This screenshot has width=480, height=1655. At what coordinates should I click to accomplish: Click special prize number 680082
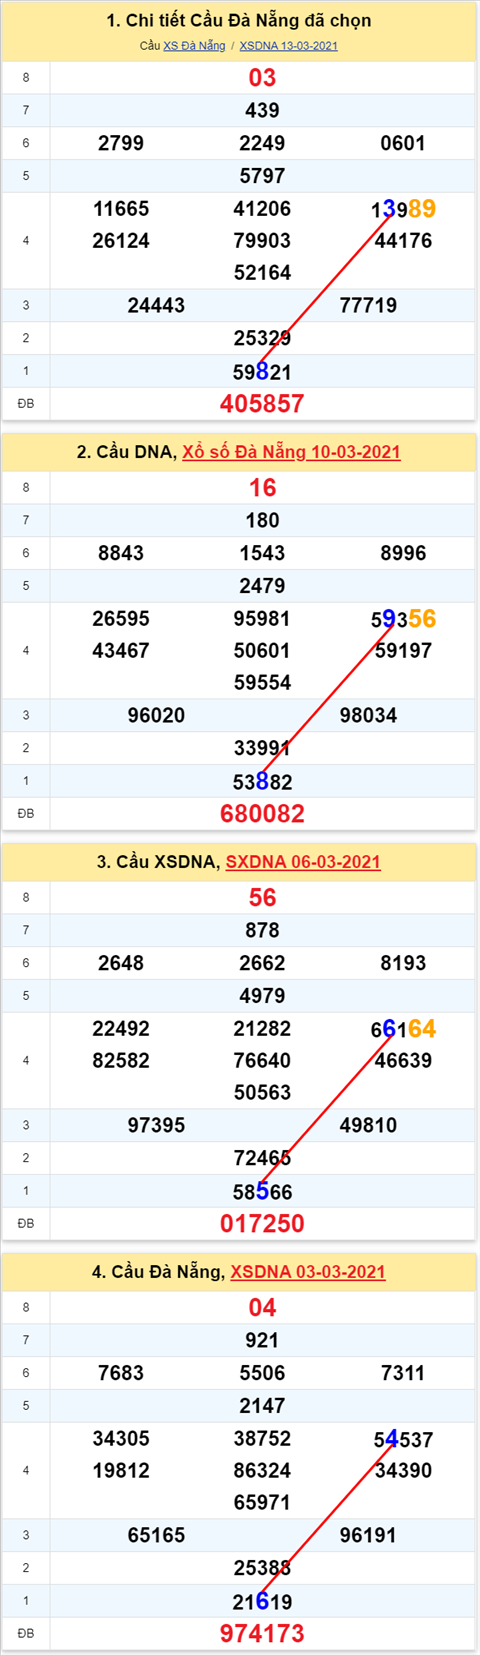pyautogui.click(x=262, y=814)
